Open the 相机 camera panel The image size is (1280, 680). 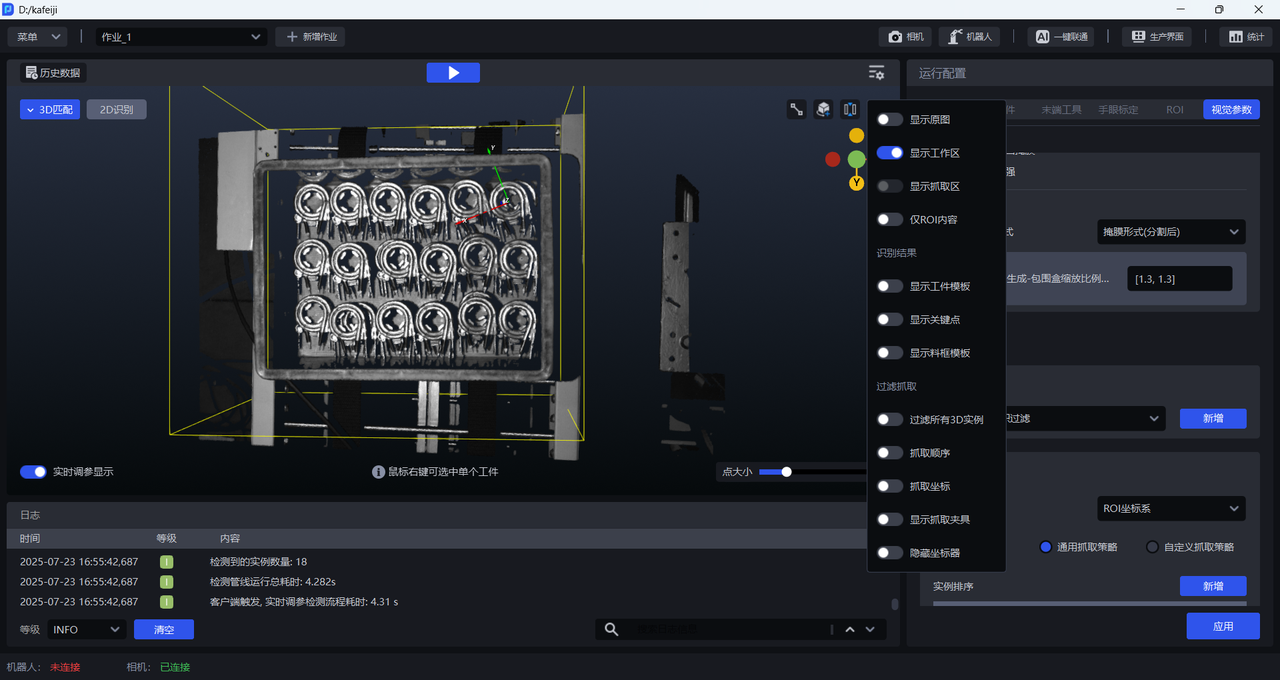pos(905,37)
